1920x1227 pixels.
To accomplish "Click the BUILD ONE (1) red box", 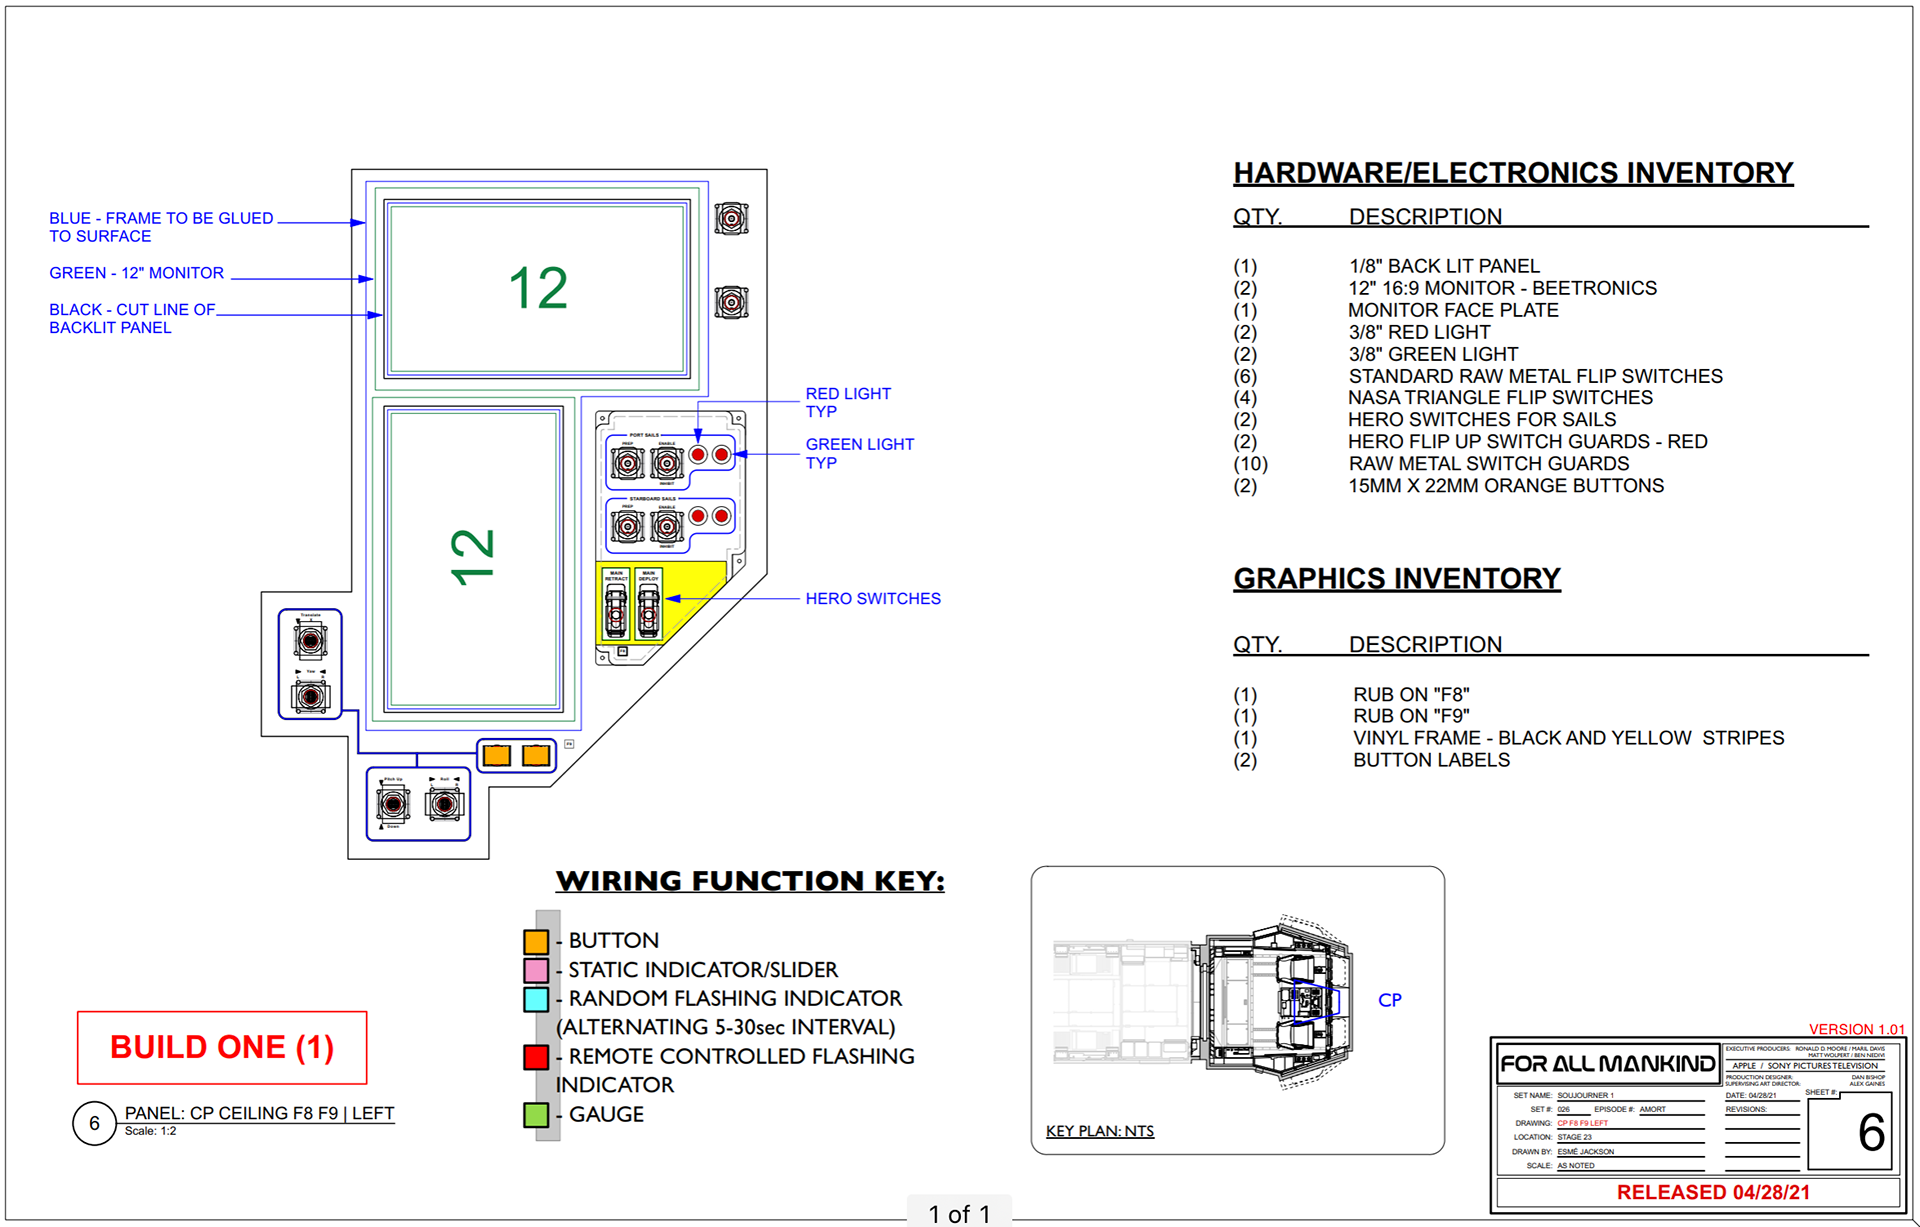I will [x=222, y=1047].
